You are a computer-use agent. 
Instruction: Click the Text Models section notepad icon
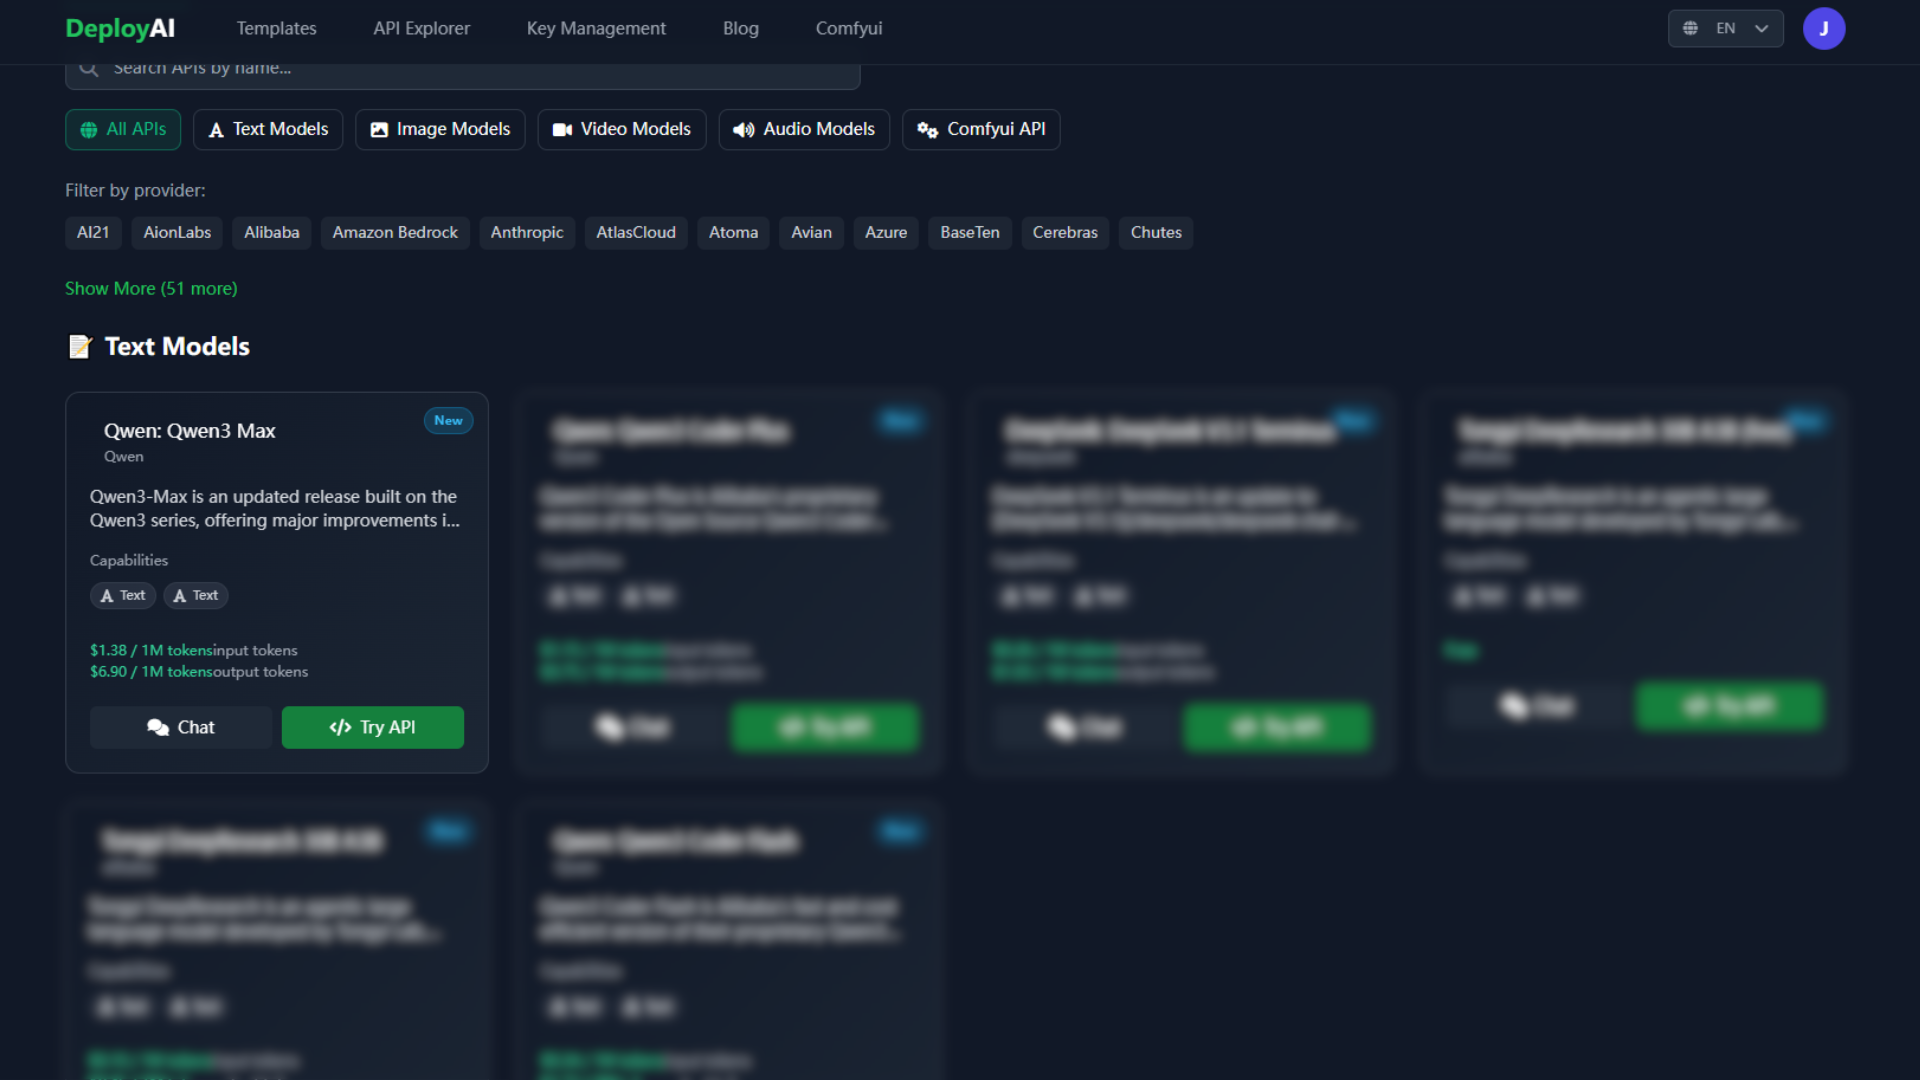point(80,347)
